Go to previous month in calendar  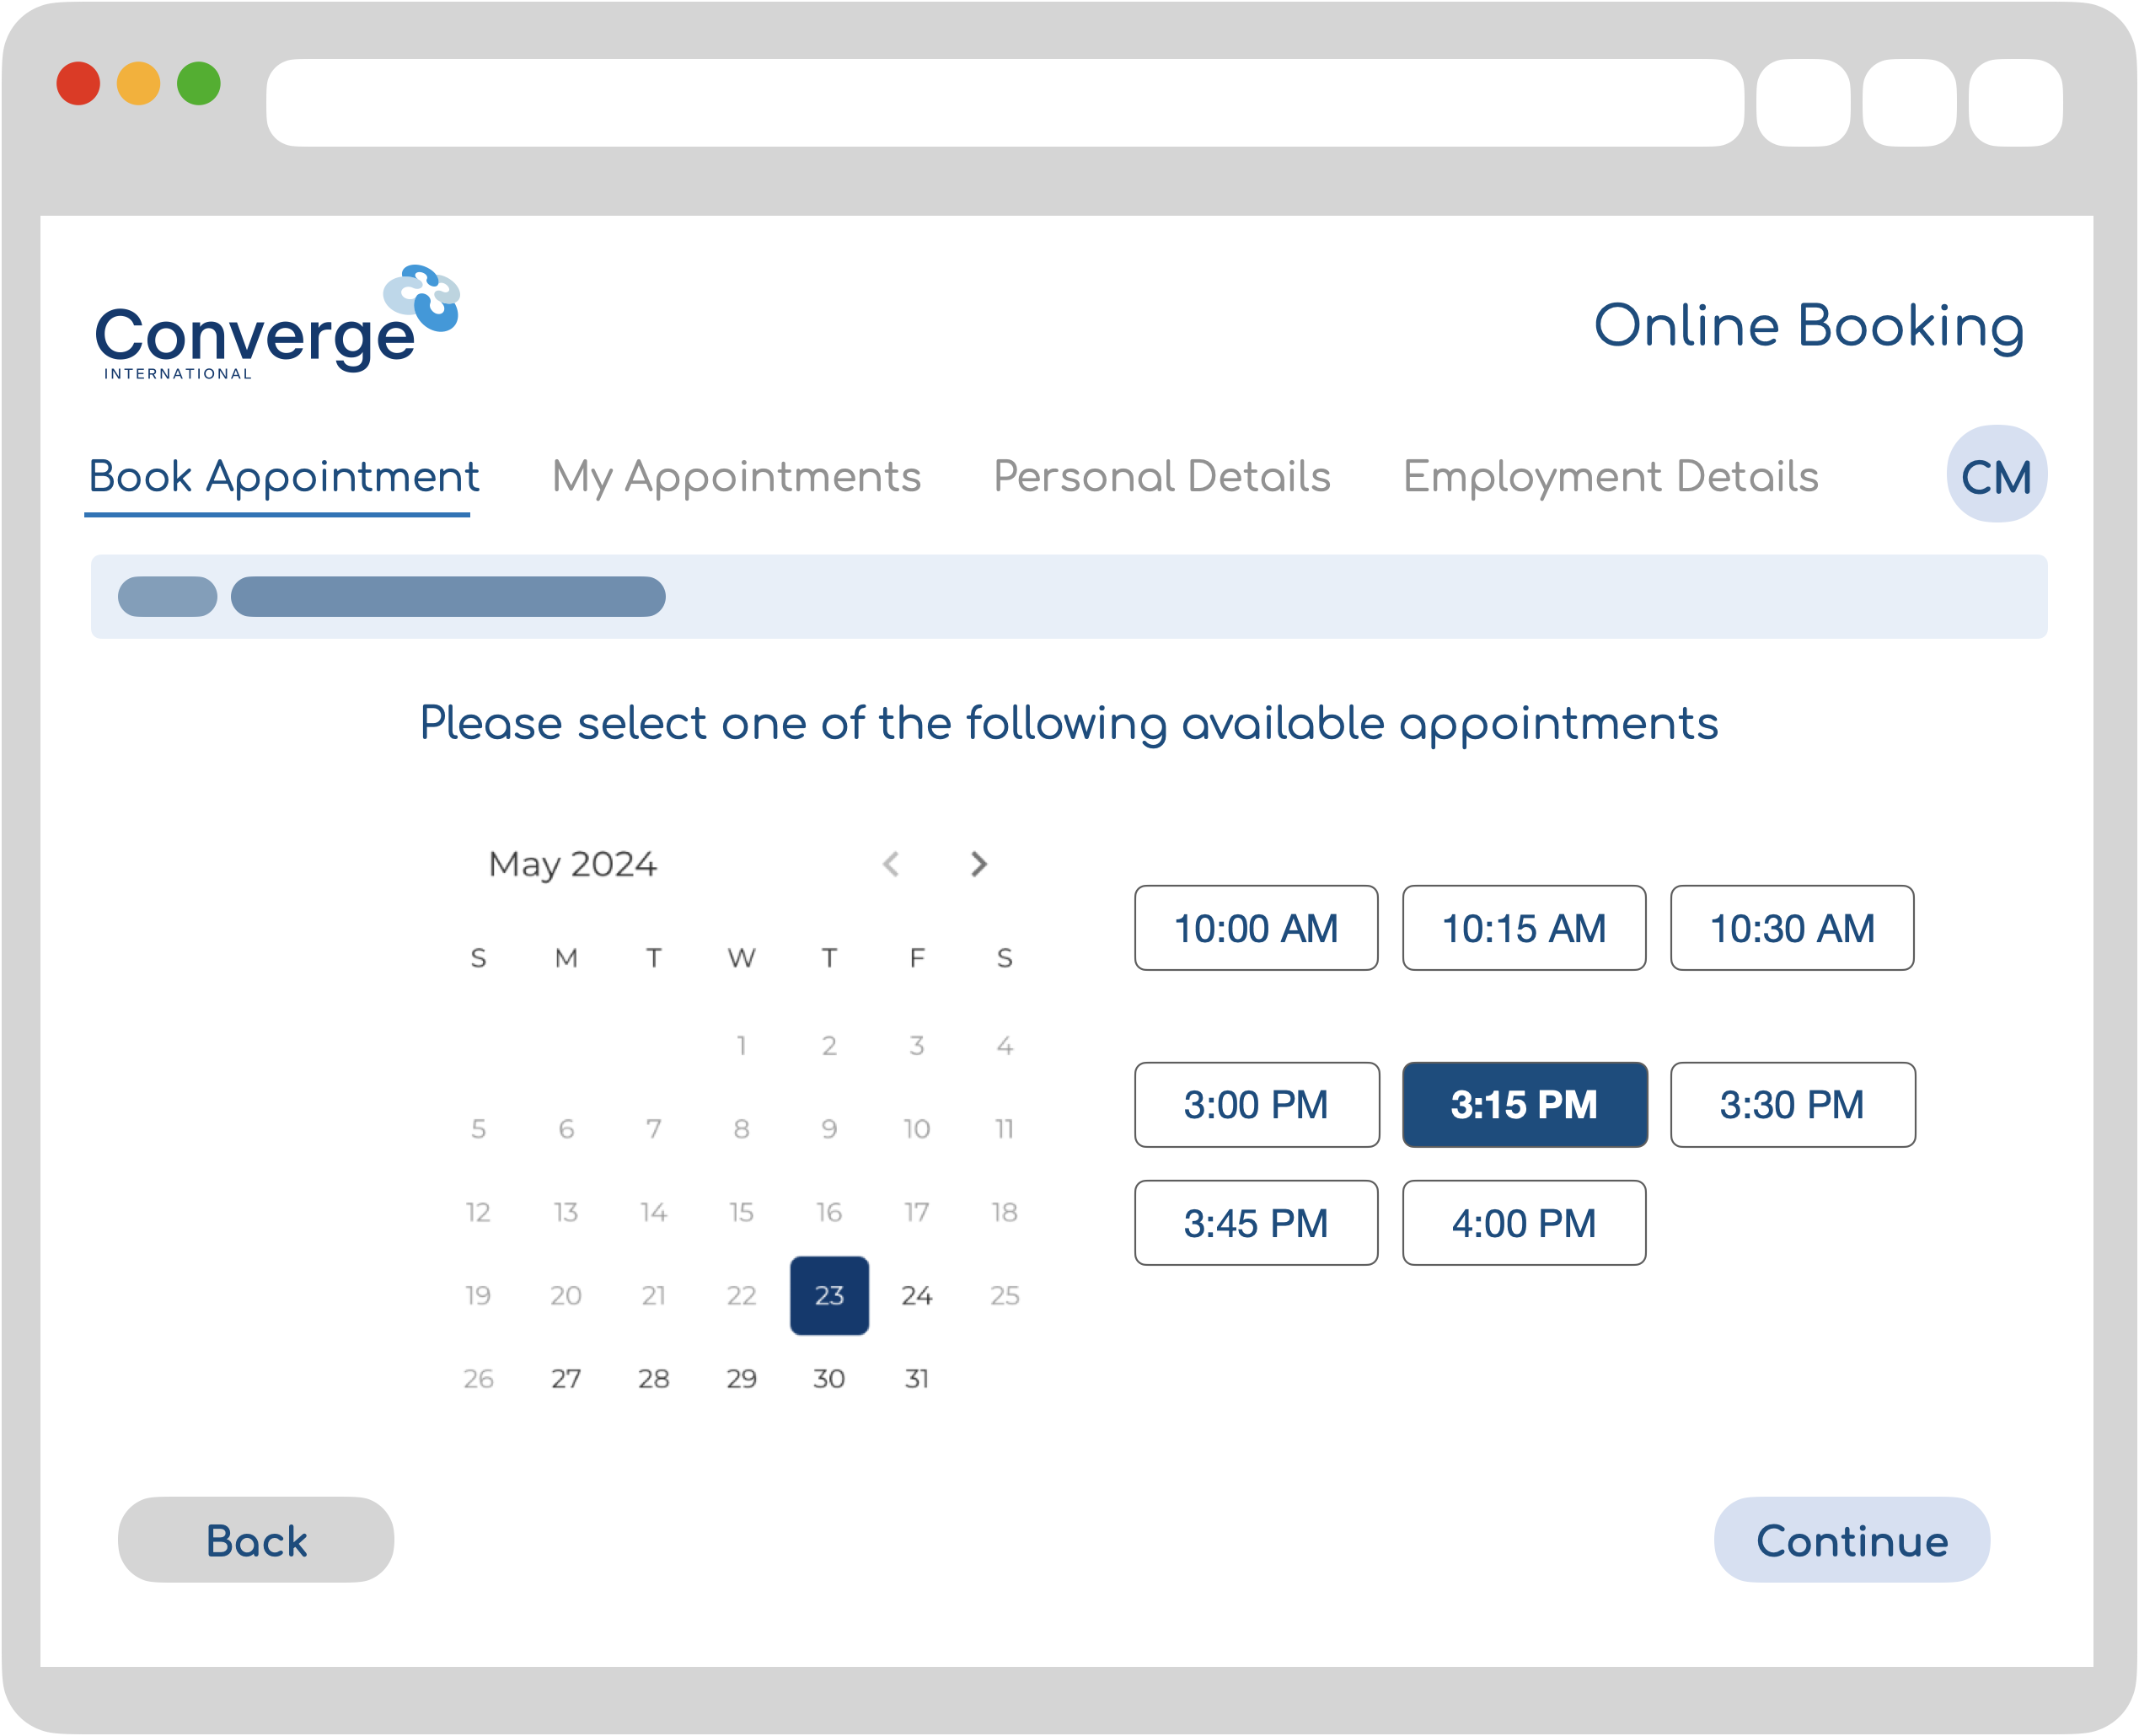click(891, 864)
